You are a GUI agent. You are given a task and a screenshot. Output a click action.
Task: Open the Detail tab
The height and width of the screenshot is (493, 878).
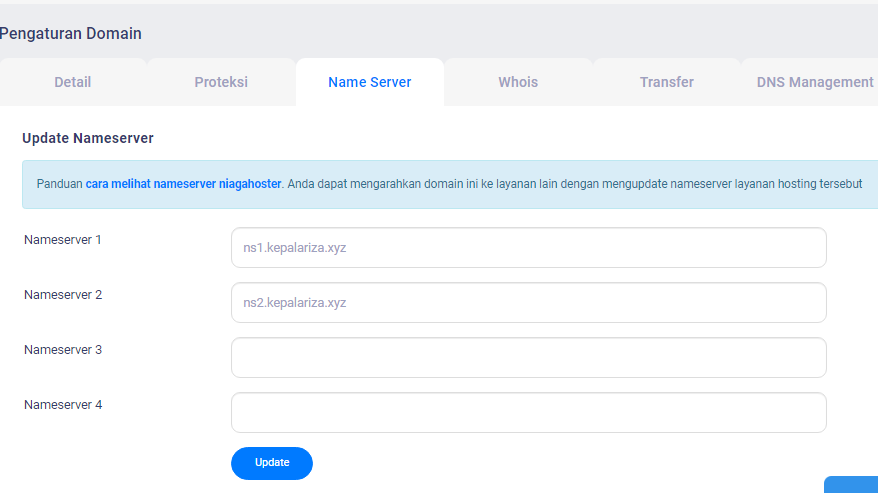[72, 82]
